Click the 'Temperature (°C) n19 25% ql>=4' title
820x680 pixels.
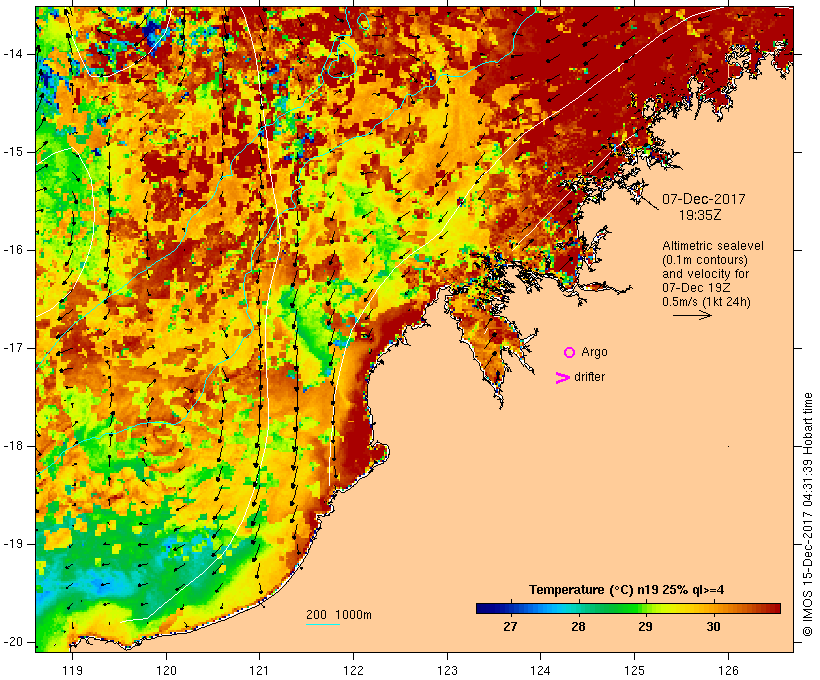tap(627, 590)
